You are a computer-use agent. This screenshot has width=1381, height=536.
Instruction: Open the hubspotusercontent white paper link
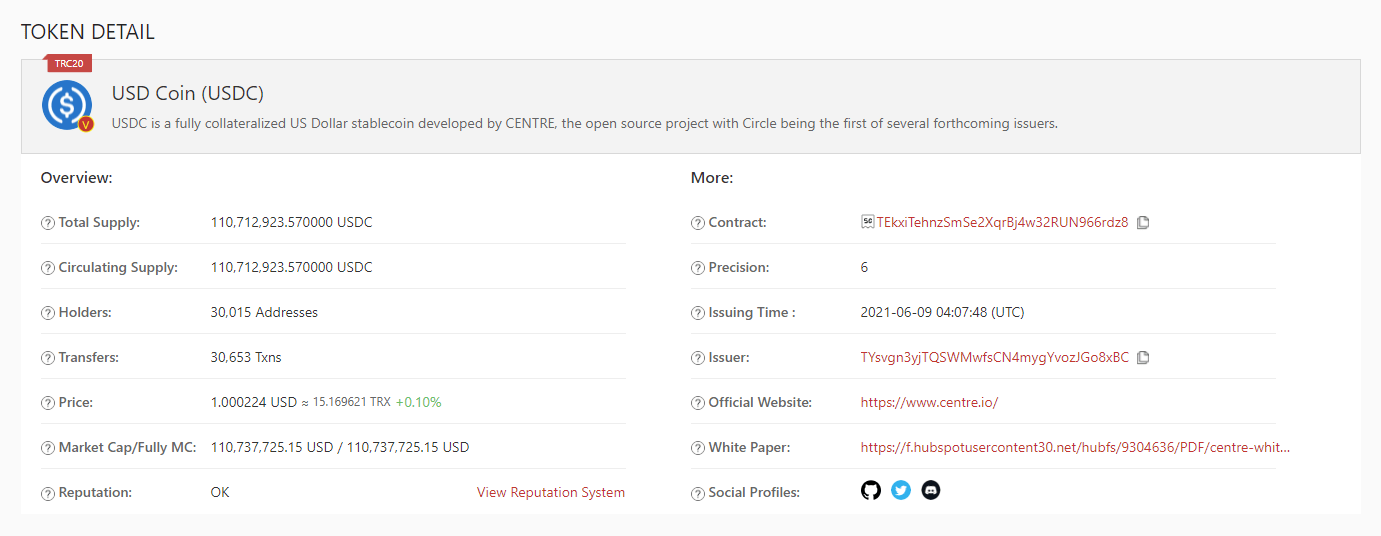click(1075, 447)
